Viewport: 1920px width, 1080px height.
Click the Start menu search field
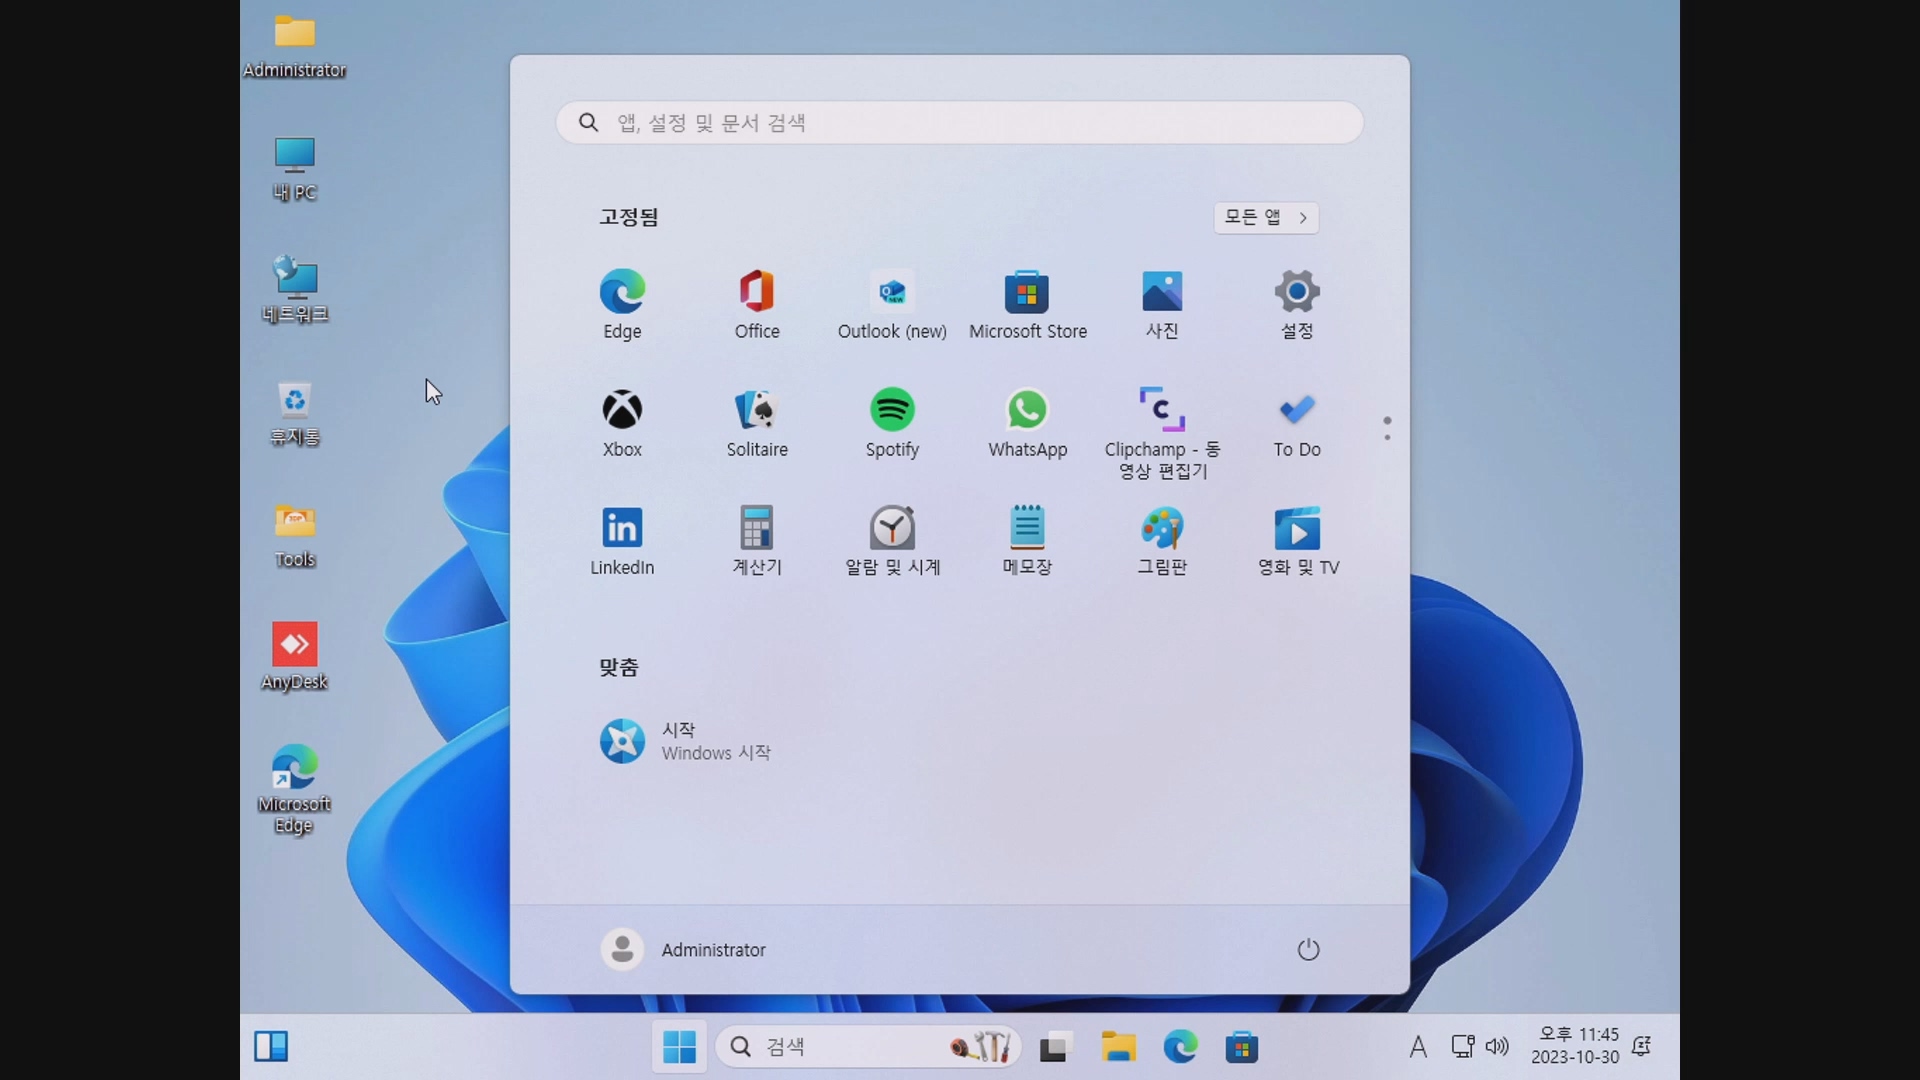pos(960,122)
